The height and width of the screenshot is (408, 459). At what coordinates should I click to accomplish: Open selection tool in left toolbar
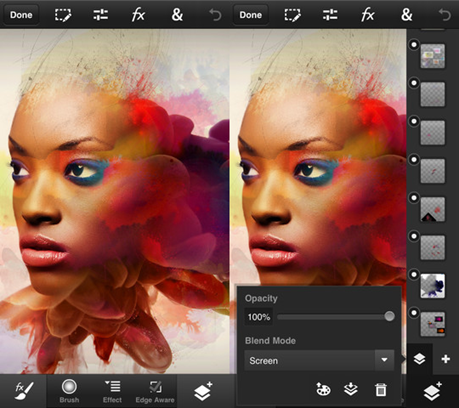point(63,15)
